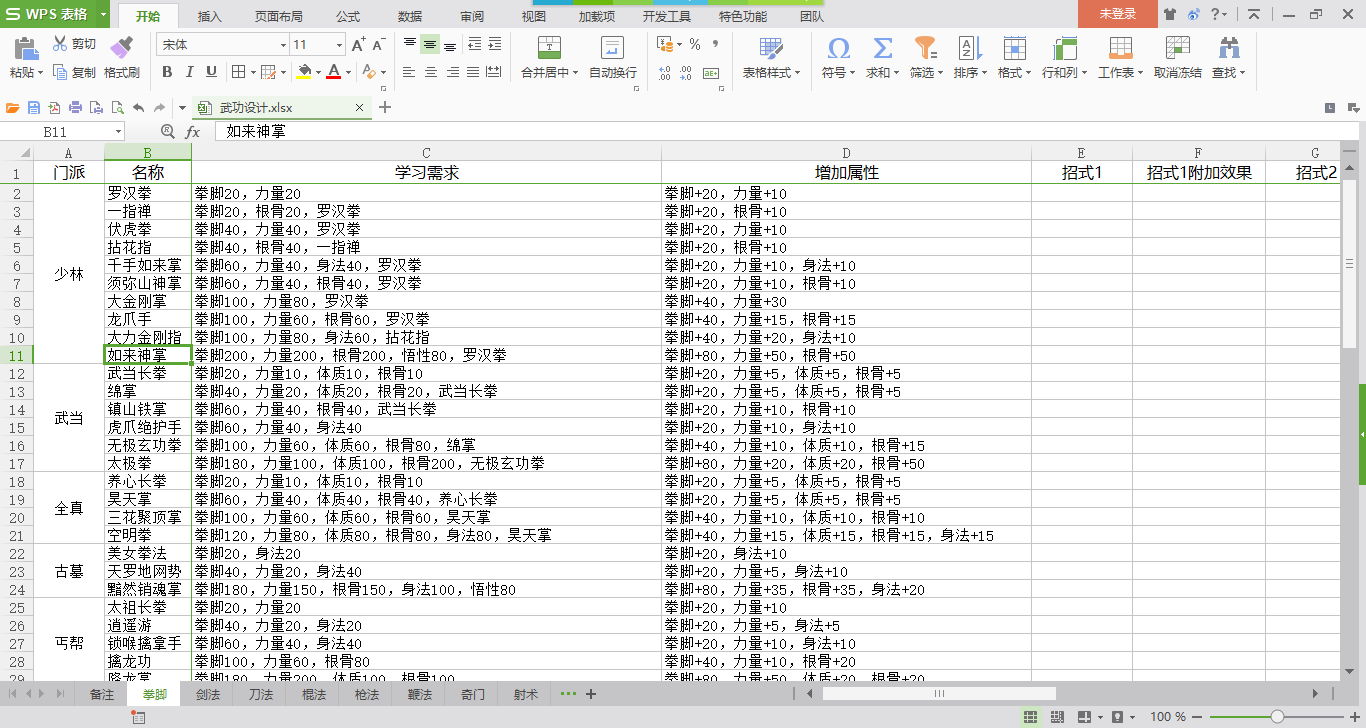Open the fill color dropdown arrow
The width and height of the screenshot is (1366, 728).
point(318,72)
